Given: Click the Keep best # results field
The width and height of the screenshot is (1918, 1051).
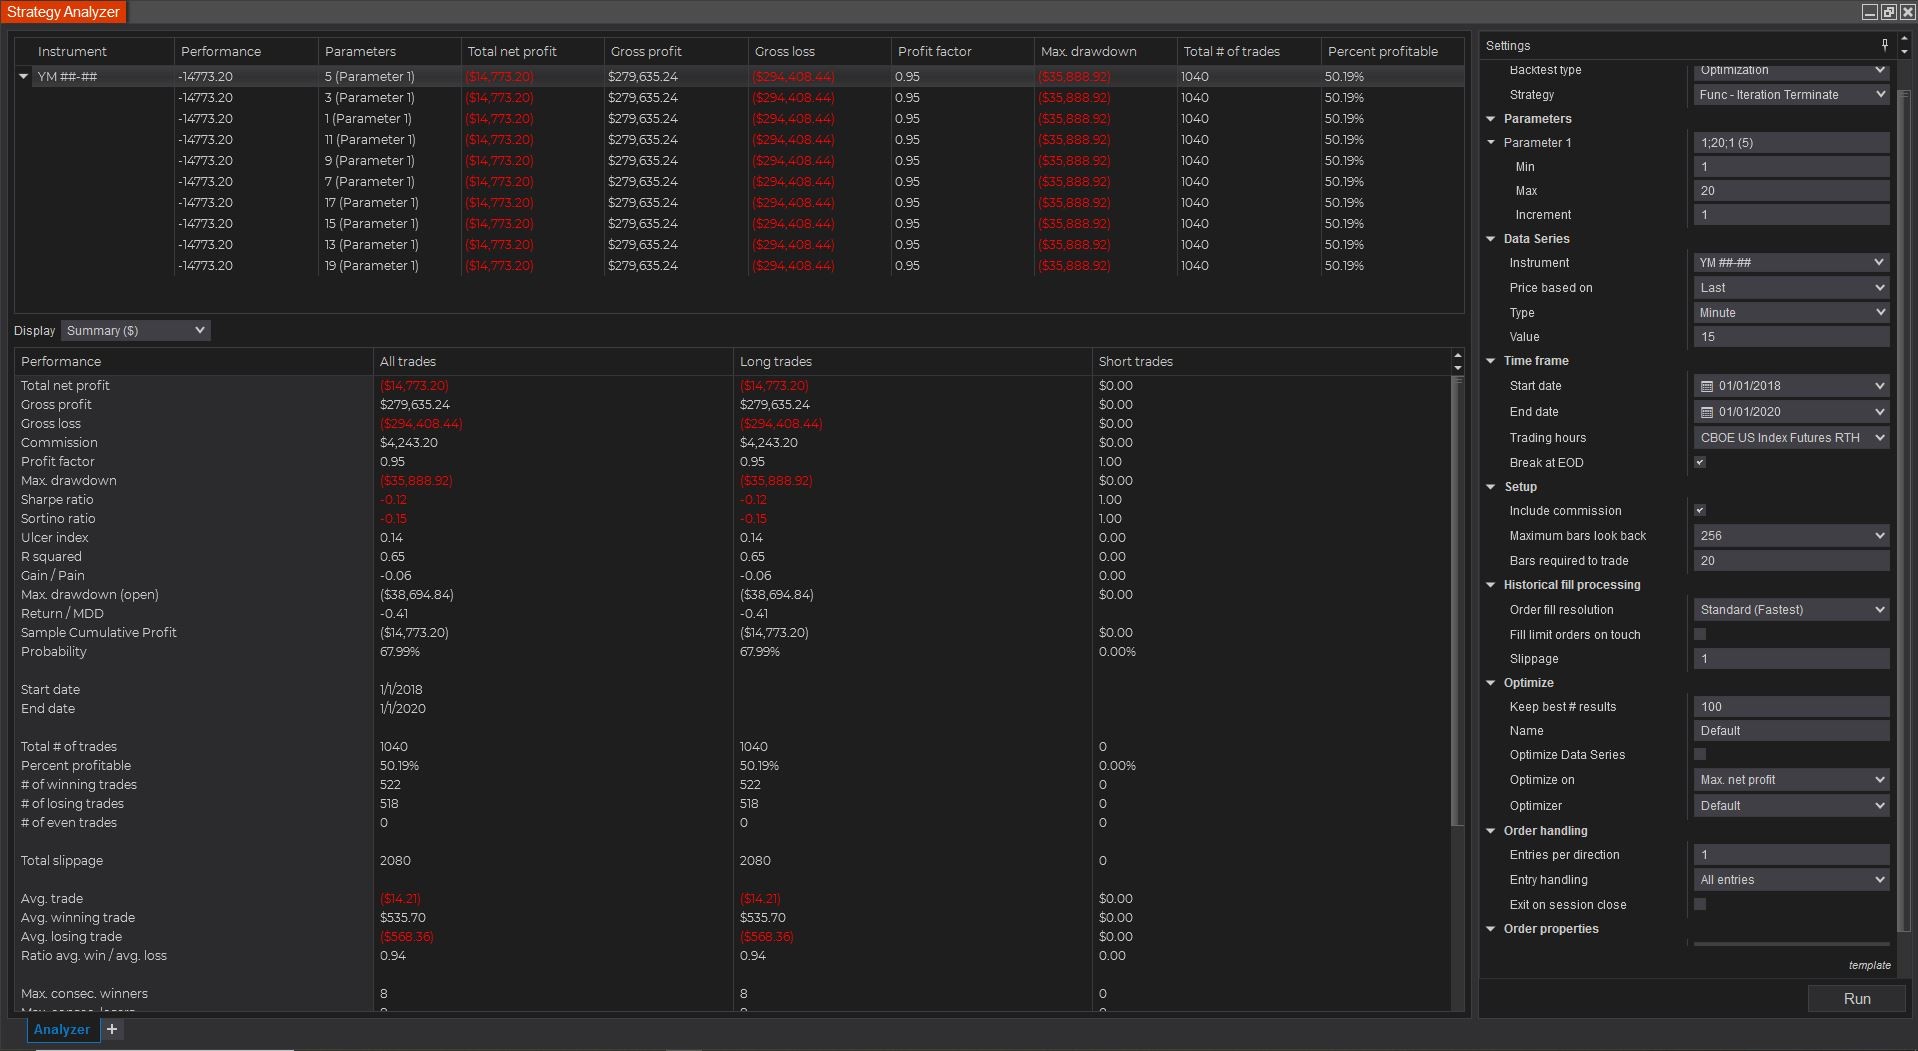Looking at the screenshot, I should pos(1791,707).
